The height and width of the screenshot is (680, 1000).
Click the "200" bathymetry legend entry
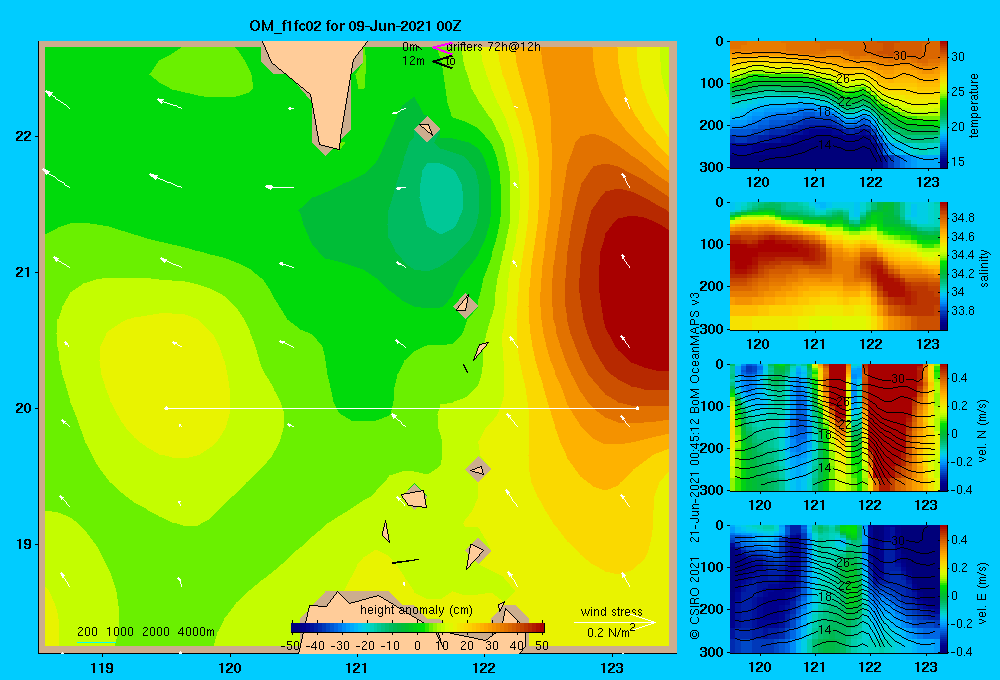[87, 632]
